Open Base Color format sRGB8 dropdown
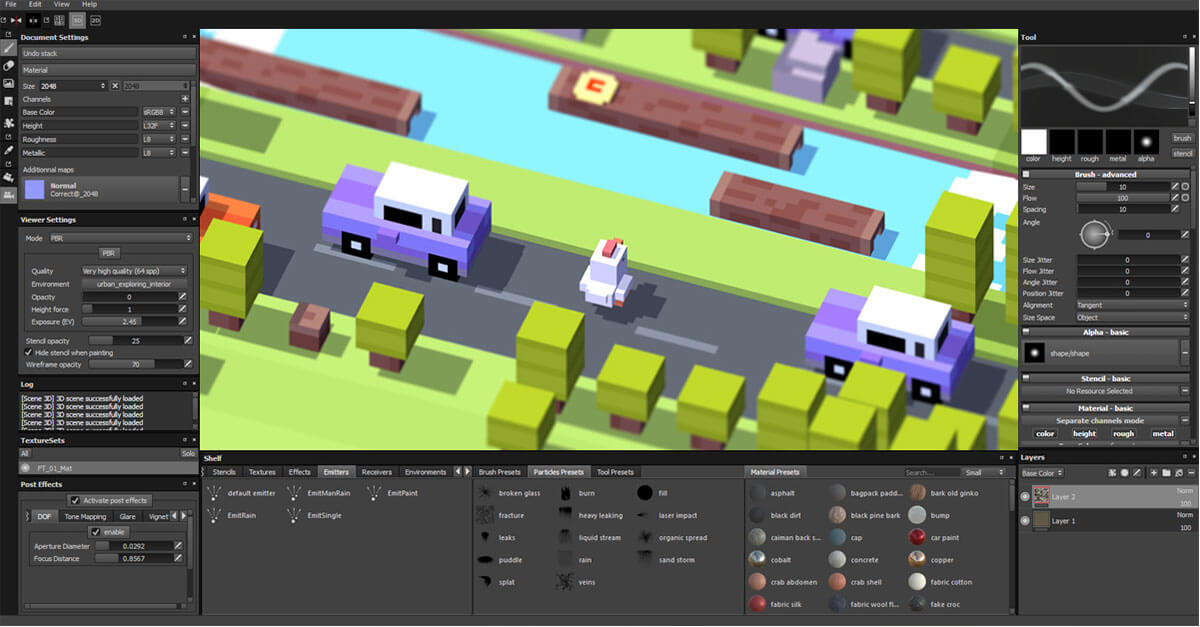Image resolution: width=1200 pixels, height=627 pixels. pyautogui.click(x=160, y=112)
